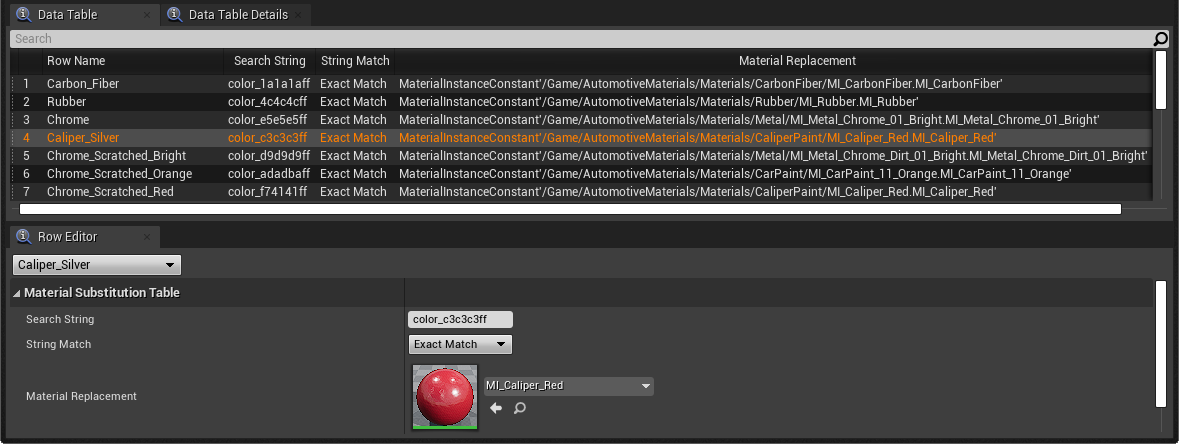The image size is (1179, 444).
Task: Select the Chrome_Scratched_Orange row
Action: (x=580, y=174)
